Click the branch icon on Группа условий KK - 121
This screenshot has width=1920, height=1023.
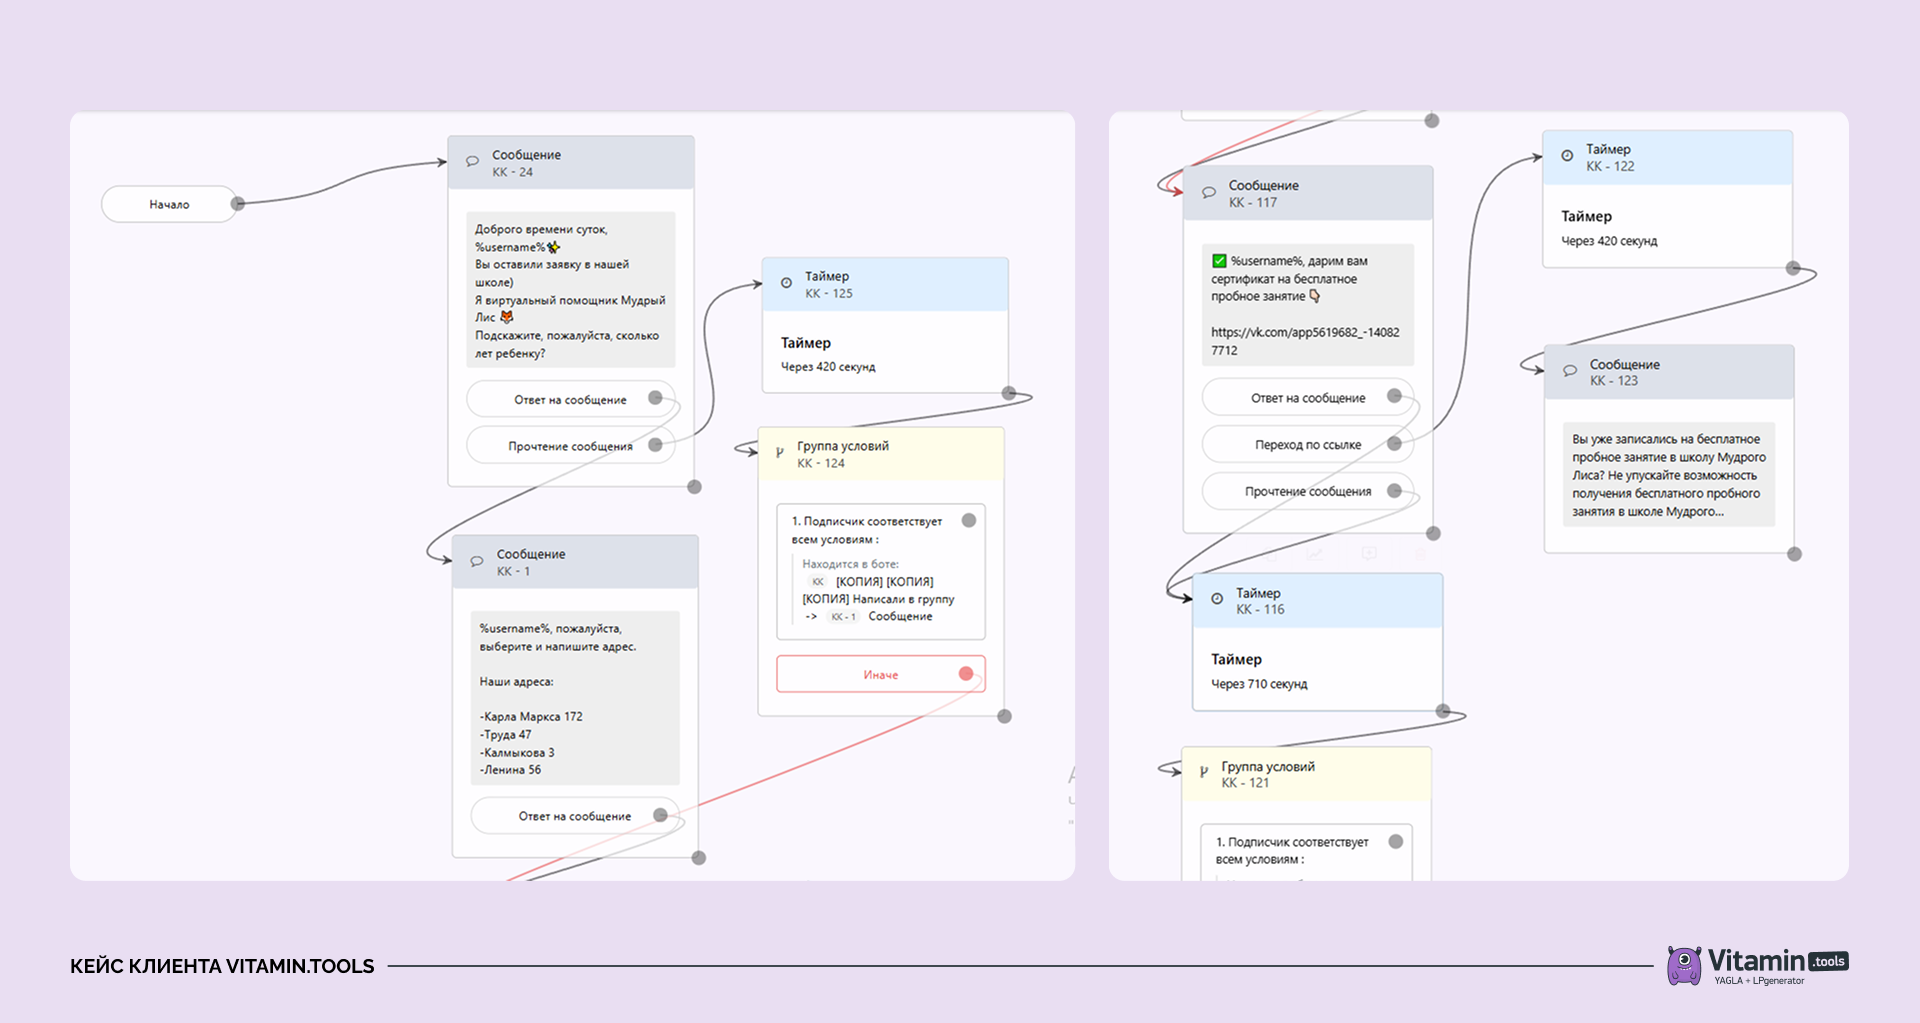(1204, 772)
